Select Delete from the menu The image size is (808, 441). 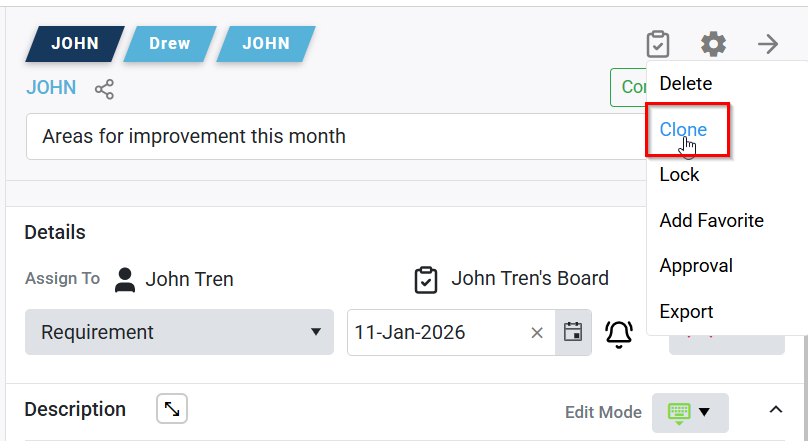tap(686, 84)
